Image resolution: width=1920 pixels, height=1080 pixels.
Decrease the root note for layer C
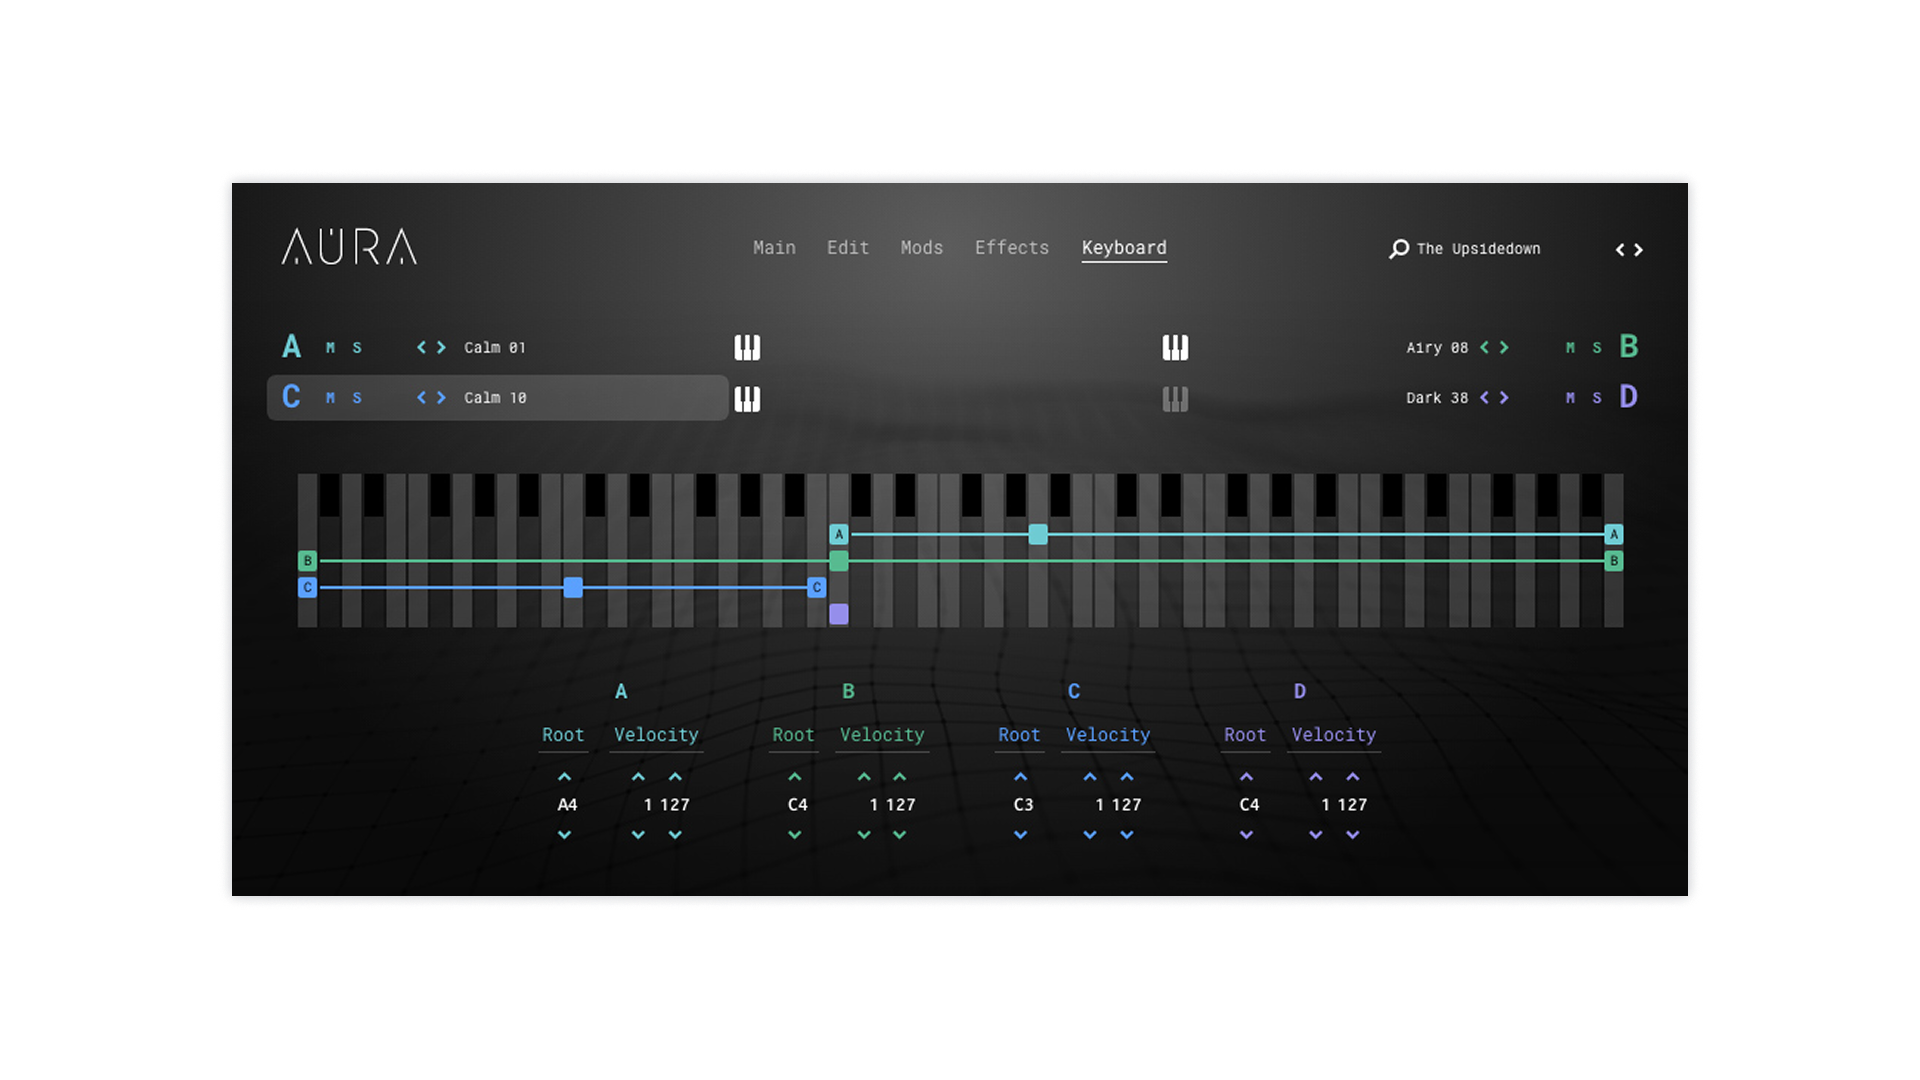(1020, 834)
